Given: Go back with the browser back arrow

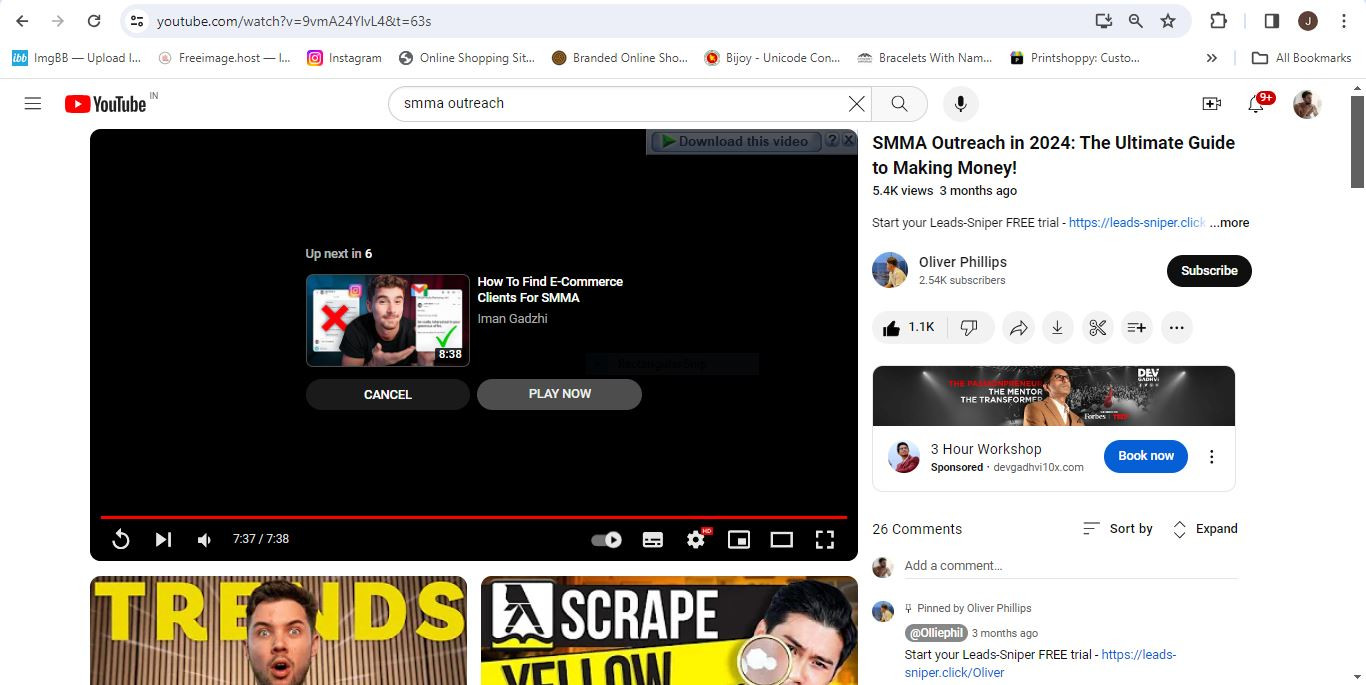Looking at the screenshot, I should [22, 20].
